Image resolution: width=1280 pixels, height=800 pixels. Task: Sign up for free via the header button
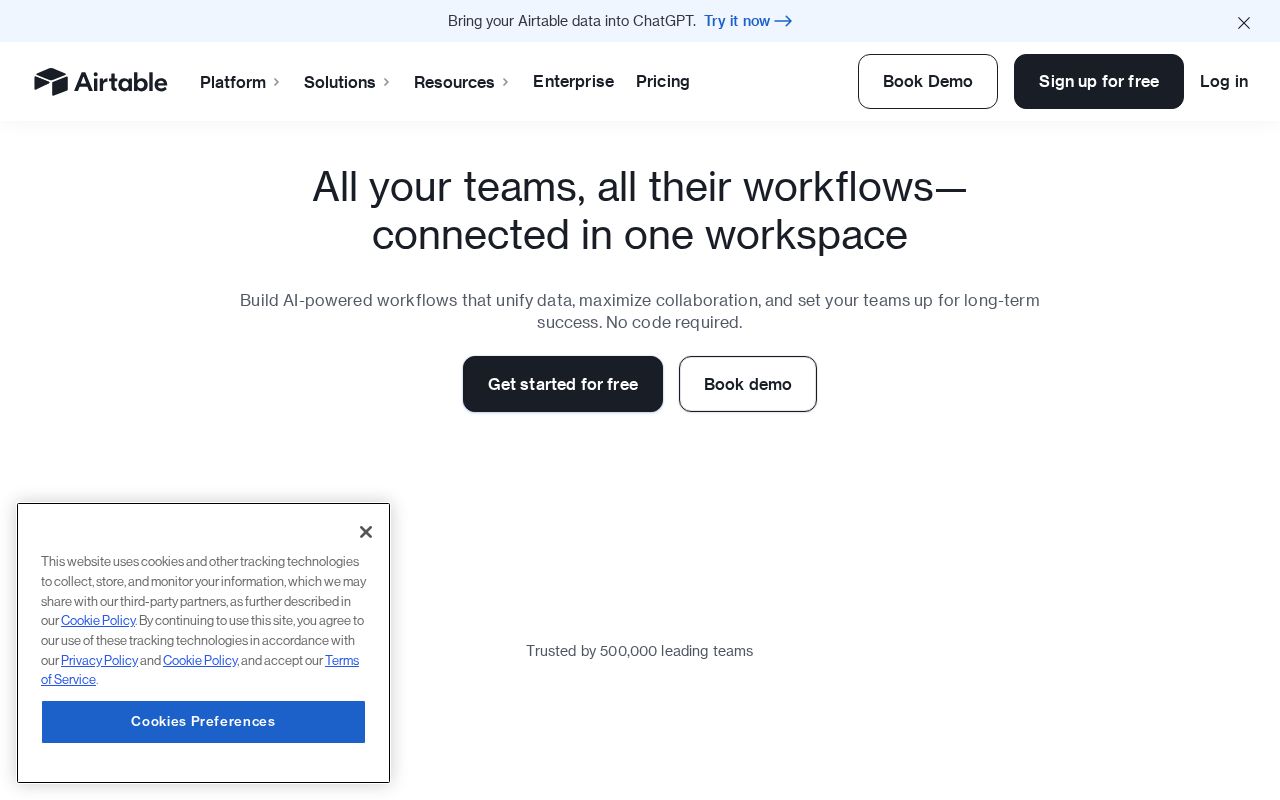[x=1098, y=81]
